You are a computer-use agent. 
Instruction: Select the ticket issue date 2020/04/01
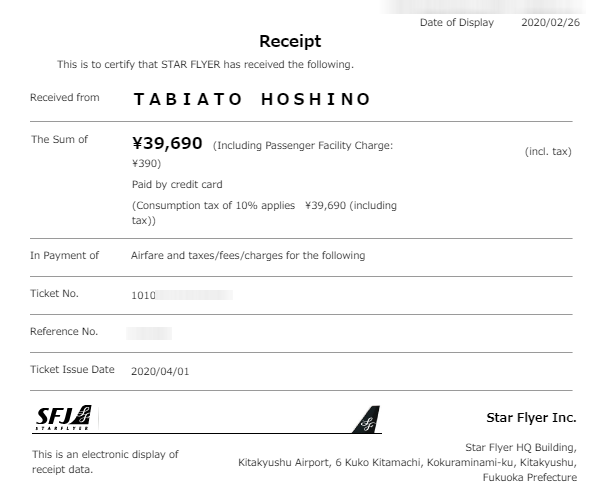(160, 370)
